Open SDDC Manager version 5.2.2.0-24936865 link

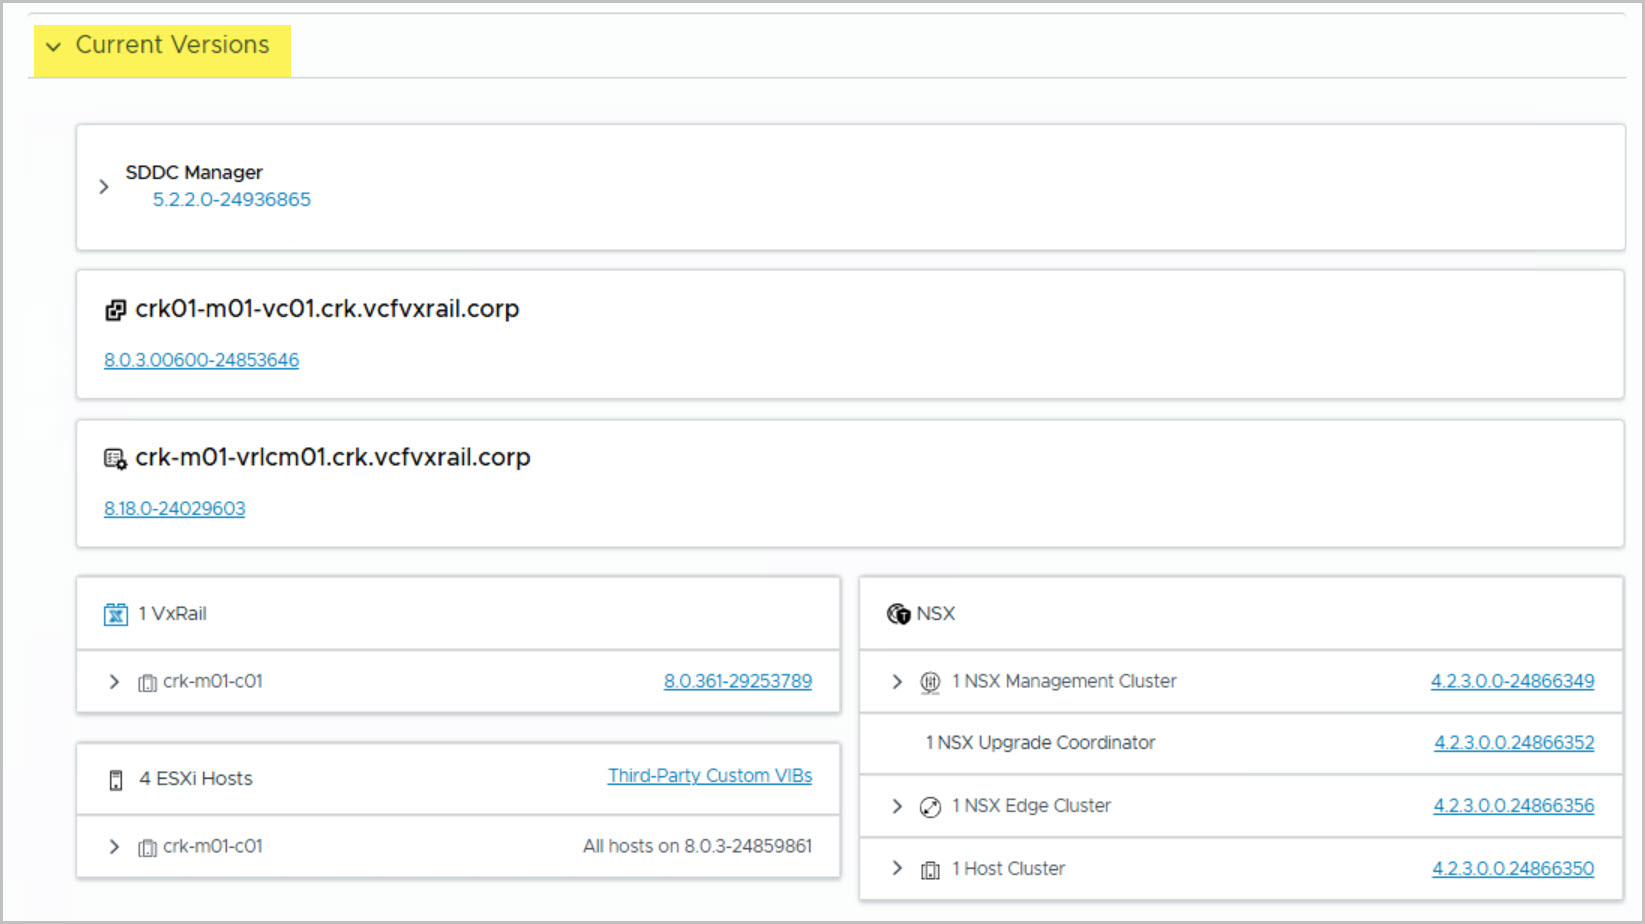click(231, 200)
